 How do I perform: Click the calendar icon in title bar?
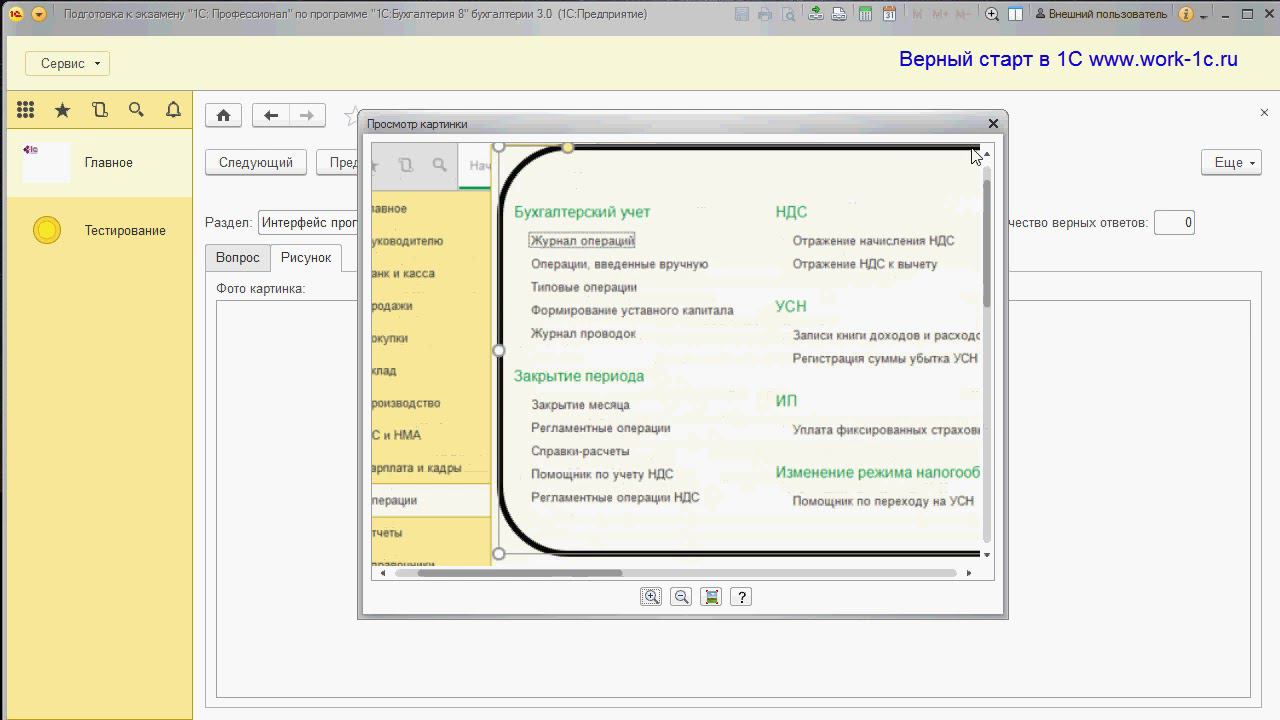pos(888,14)
